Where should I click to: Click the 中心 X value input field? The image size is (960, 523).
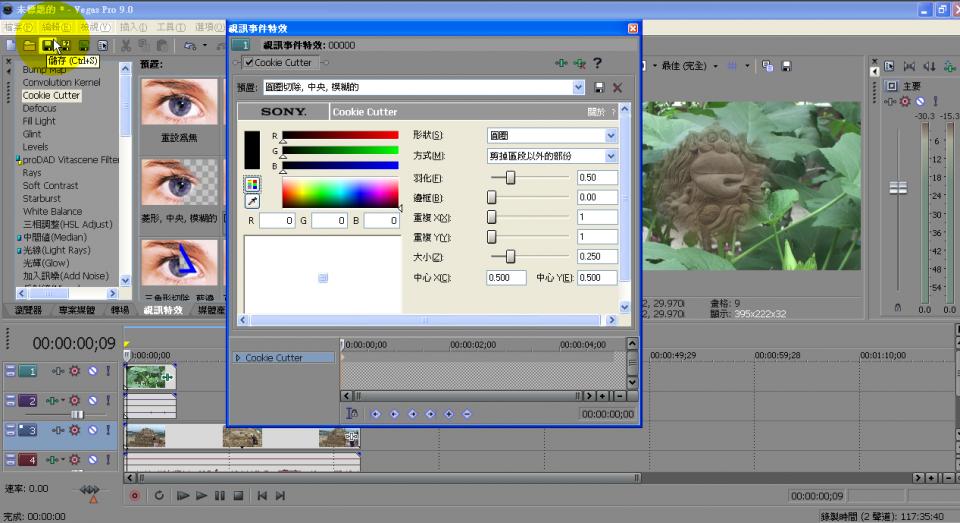(506, 277)
